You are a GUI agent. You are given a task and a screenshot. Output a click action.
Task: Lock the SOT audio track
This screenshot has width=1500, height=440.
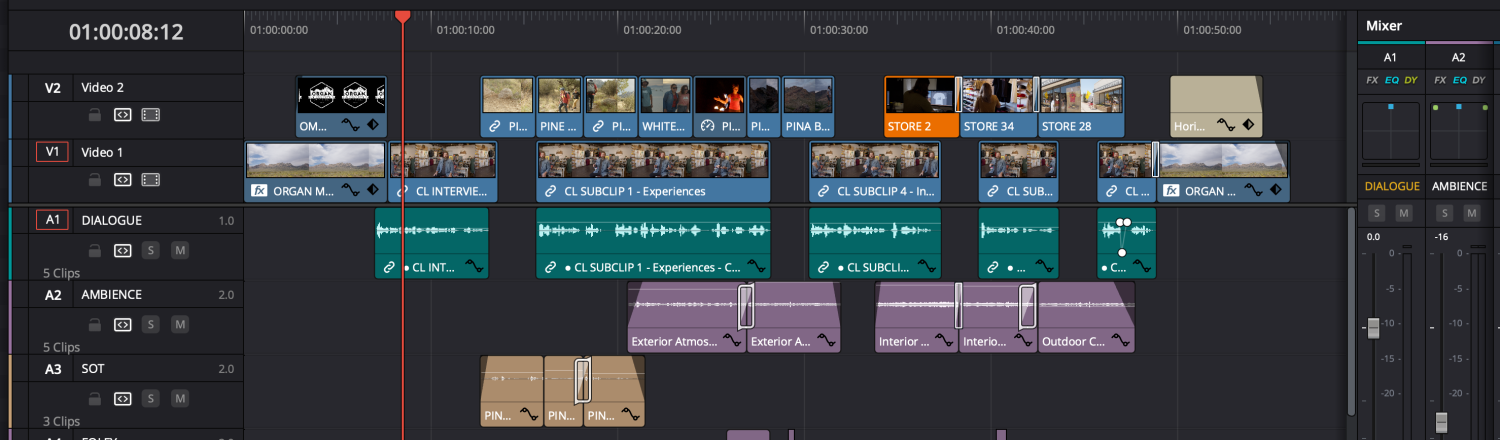click(94, 398)
